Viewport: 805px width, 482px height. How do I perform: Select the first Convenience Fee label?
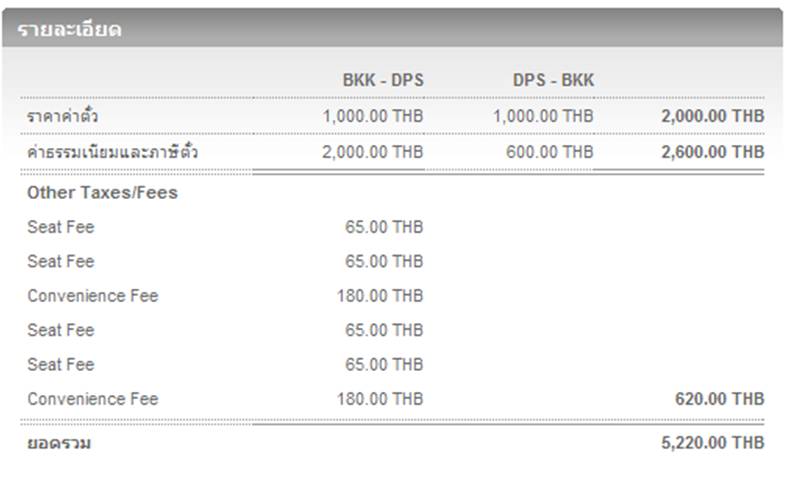tap(93, 296)
